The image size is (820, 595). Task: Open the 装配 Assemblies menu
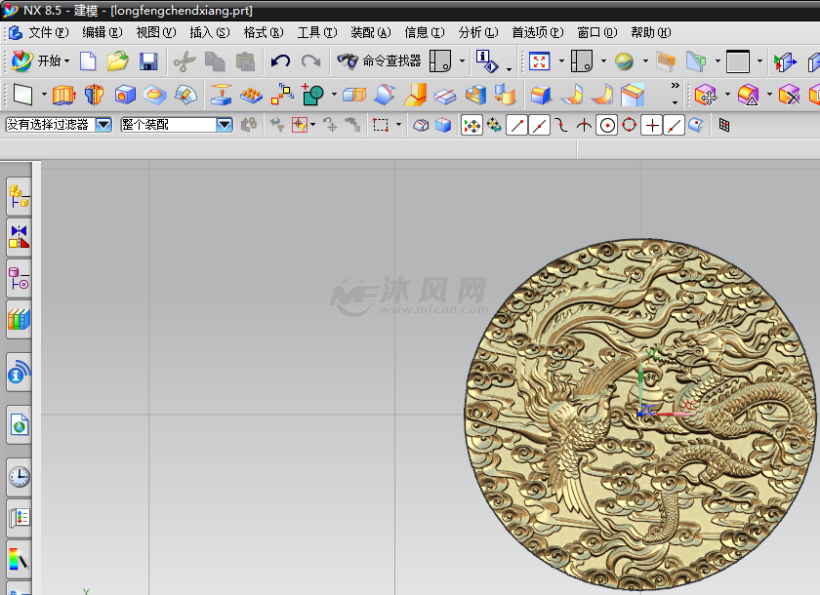(x=370, y=32)
